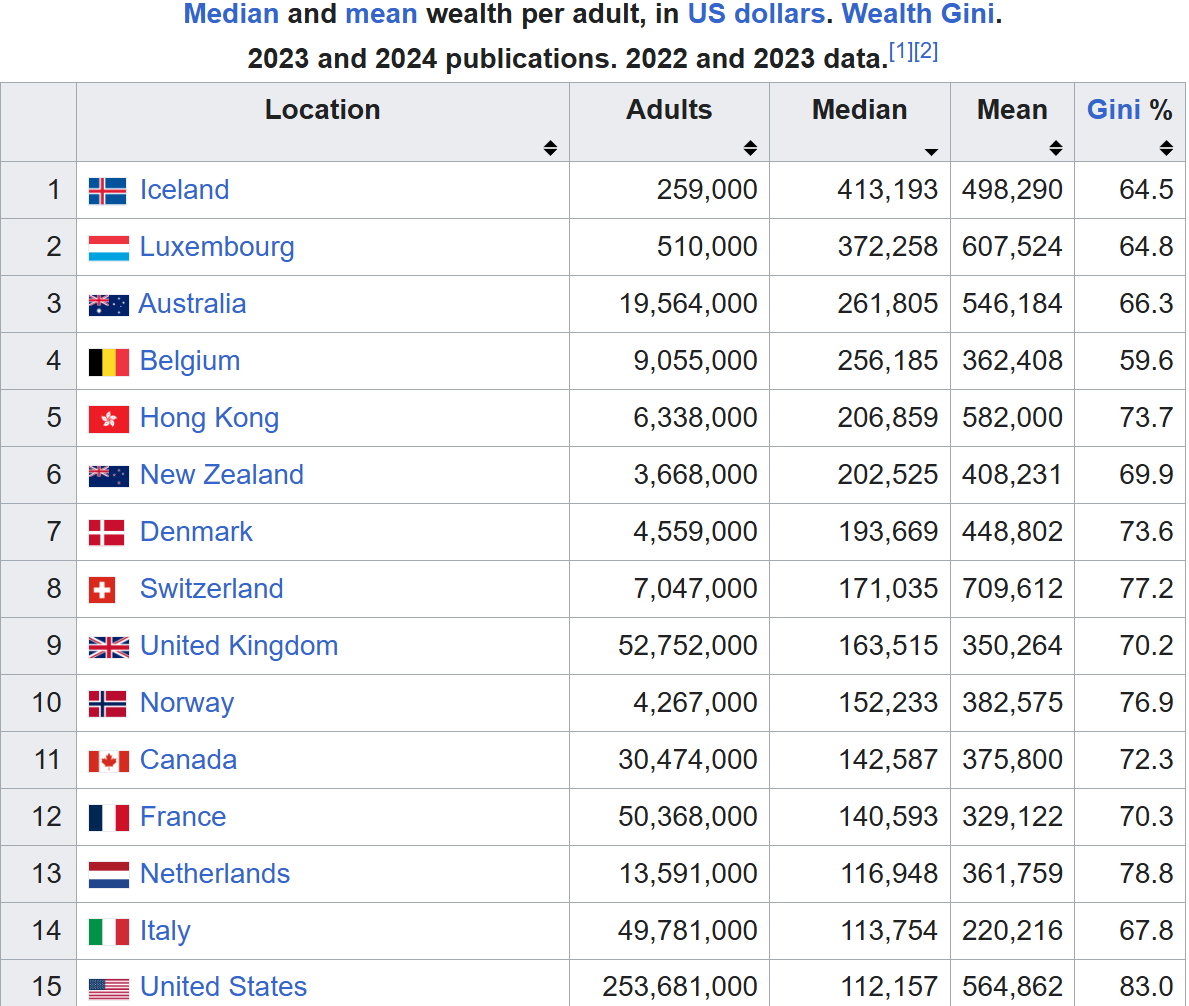Open the France article link
This screenshot has width=1189, height=1006.
[184, 817]
